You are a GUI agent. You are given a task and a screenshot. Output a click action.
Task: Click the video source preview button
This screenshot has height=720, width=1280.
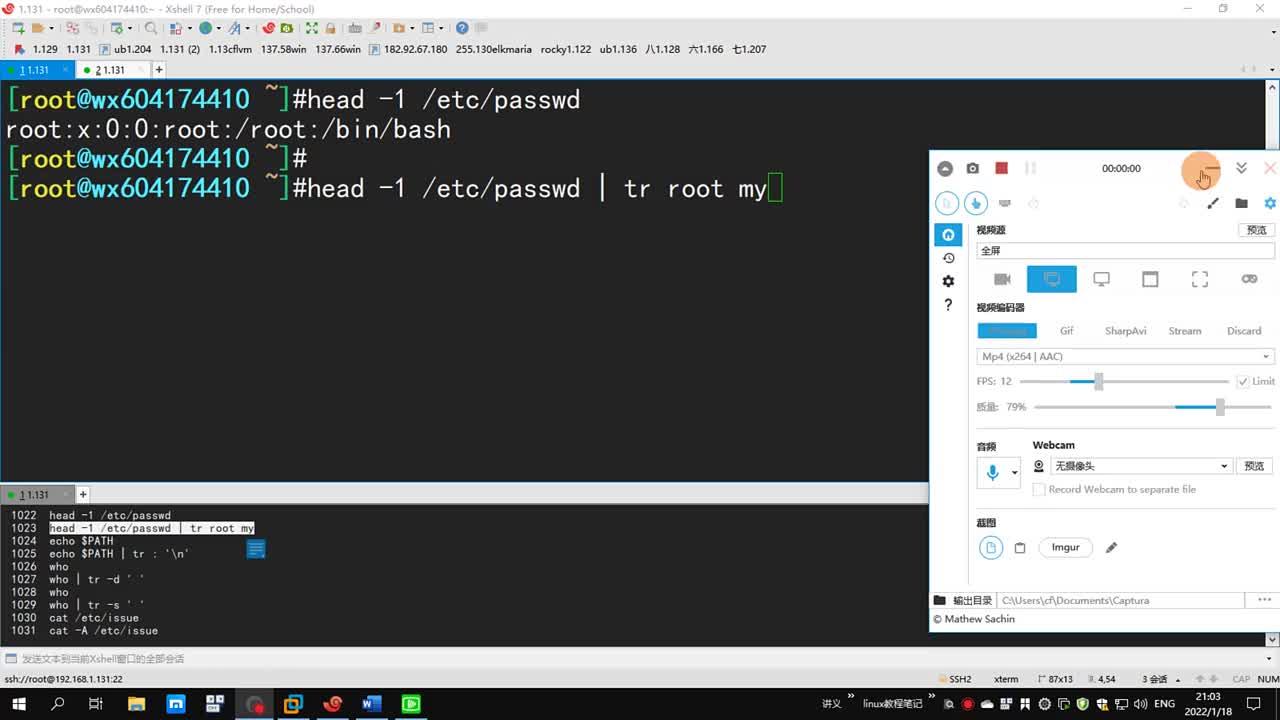click(x=1257, y=230)
